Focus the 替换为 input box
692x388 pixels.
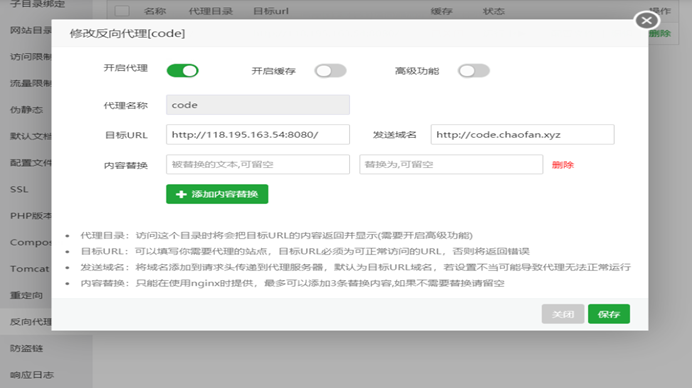click(451, 164)
